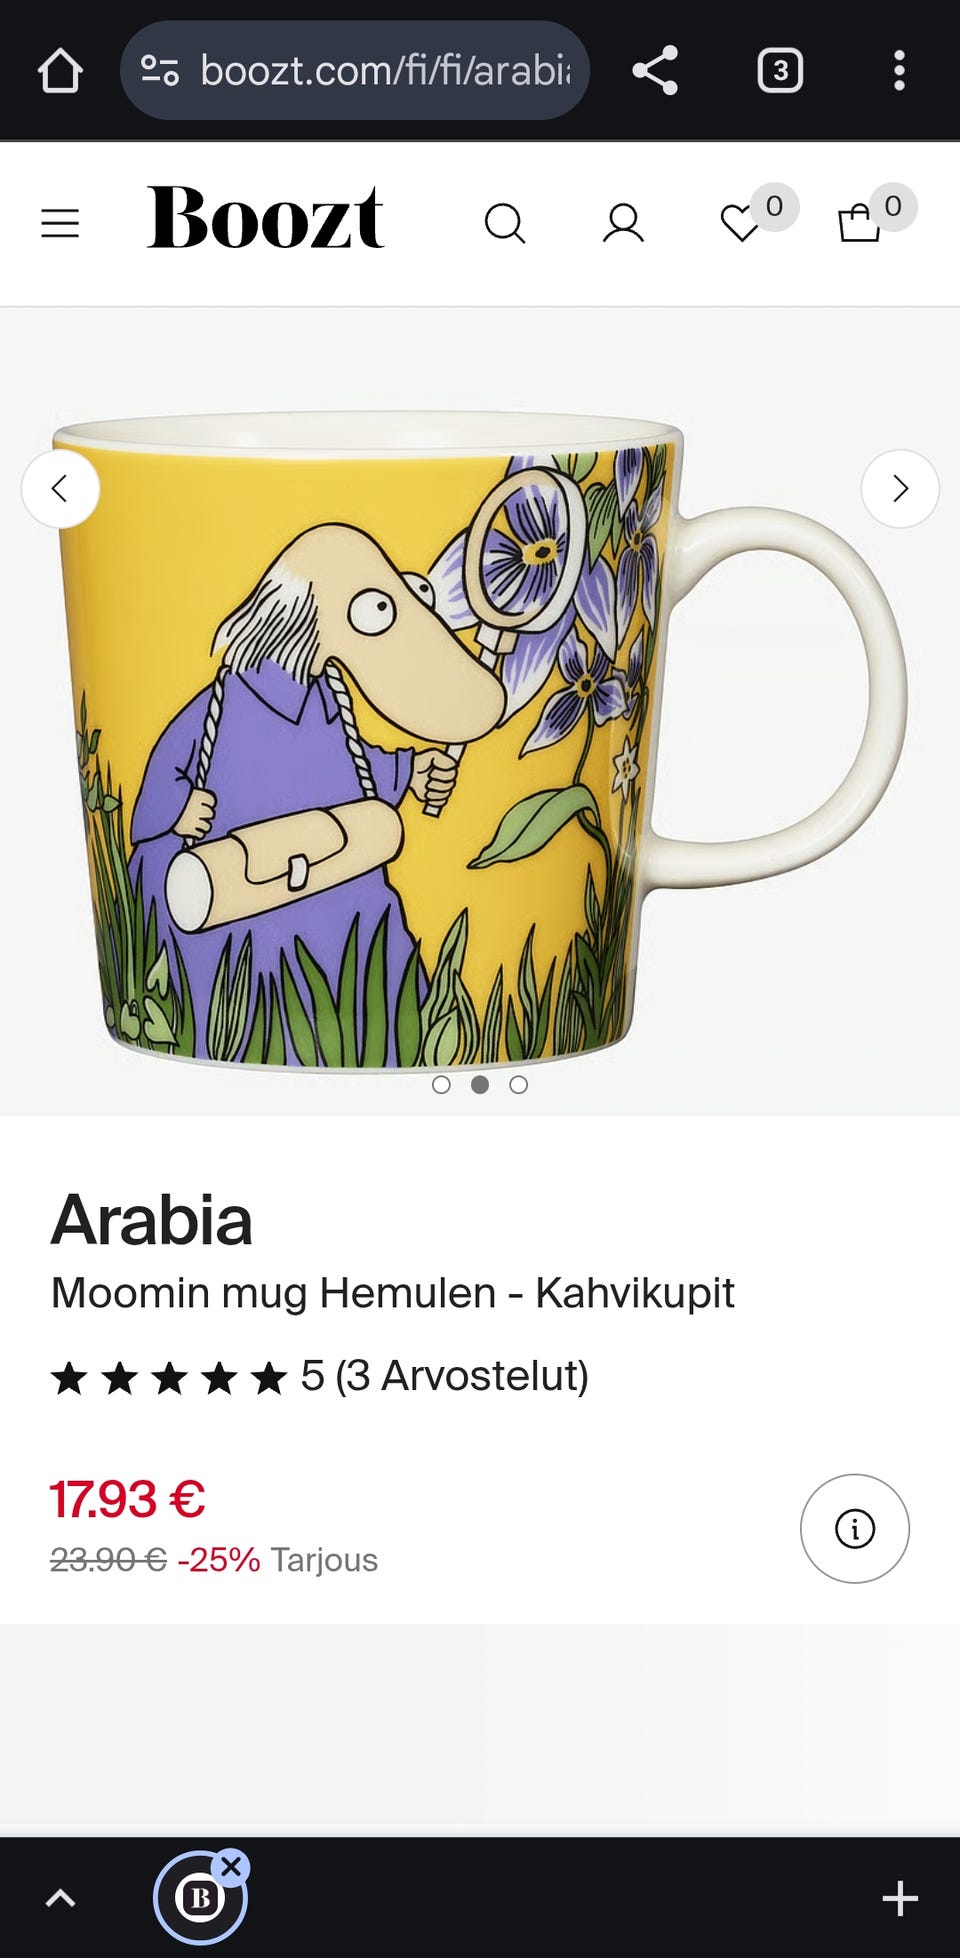
Task: Open the browser three-dot overflow menu
Action: pos(899,71)
